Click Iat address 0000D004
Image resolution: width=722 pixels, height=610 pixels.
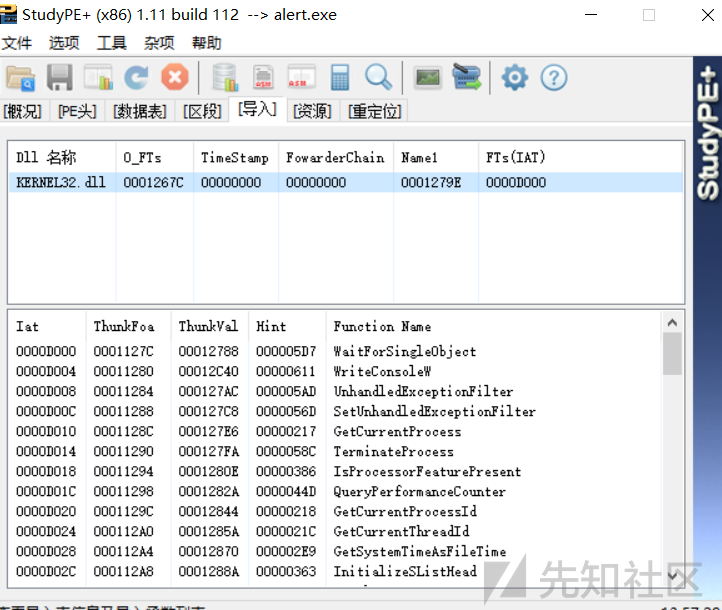tap(46, 371)
